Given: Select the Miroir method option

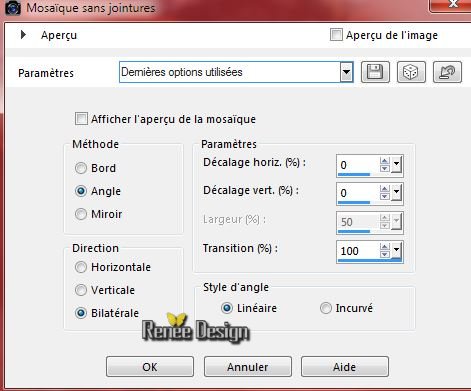Looking at the screenshot, I should [81, 214].
